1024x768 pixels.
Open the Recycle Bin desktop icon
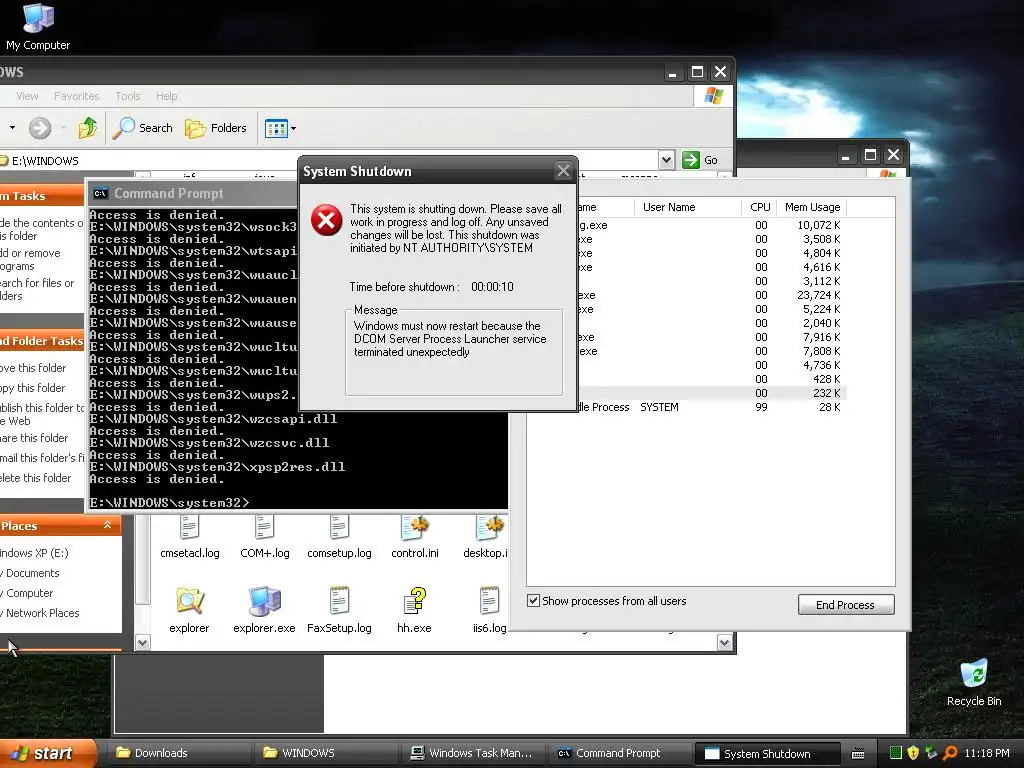pyautogui.click(x=974, y=682)
